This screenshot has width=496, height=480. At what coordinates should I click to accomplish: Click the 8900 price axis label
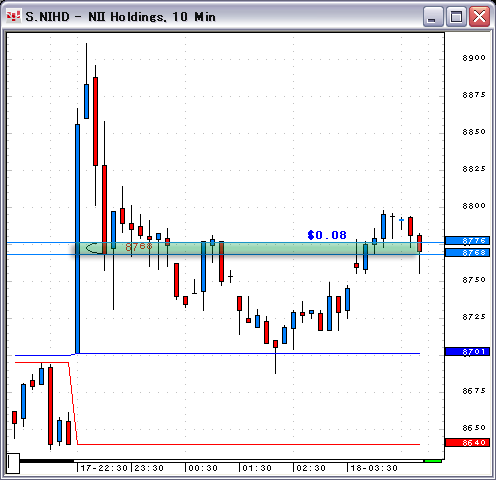474,58
